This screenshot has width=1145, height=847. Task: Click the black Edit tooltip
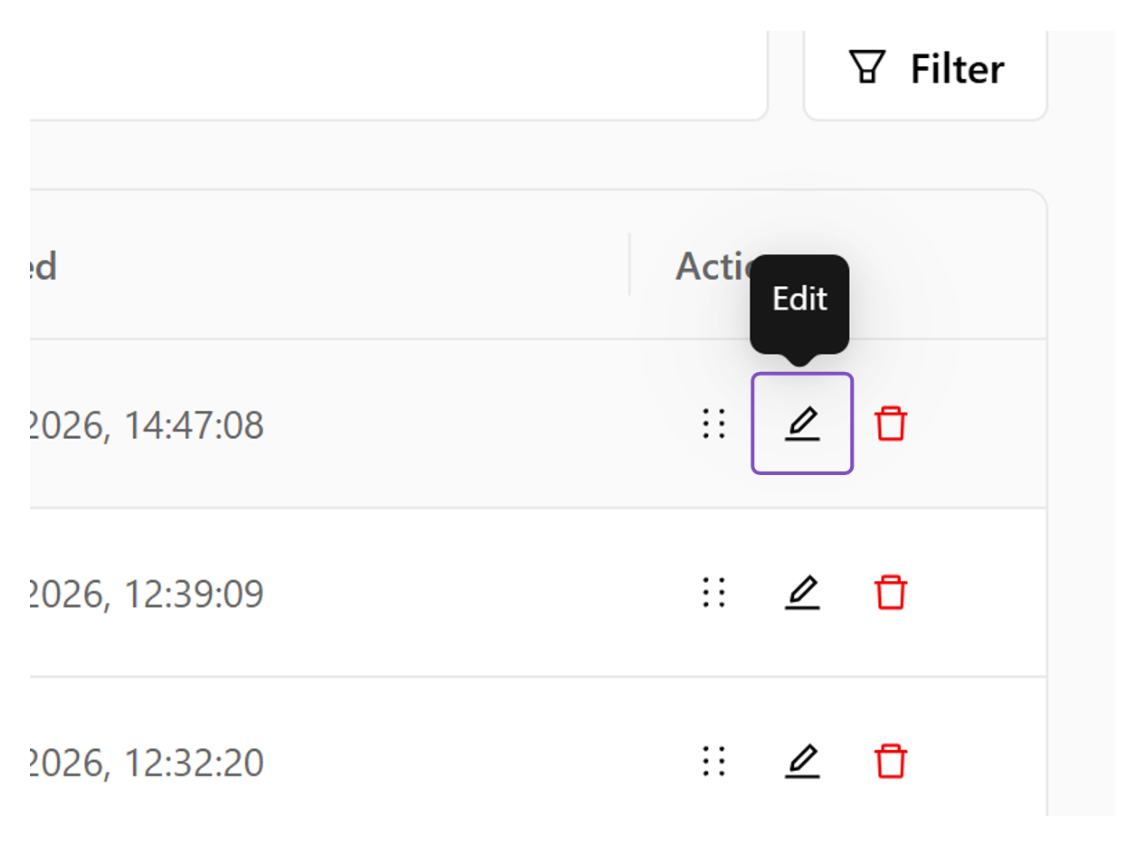tap(800, 304)
